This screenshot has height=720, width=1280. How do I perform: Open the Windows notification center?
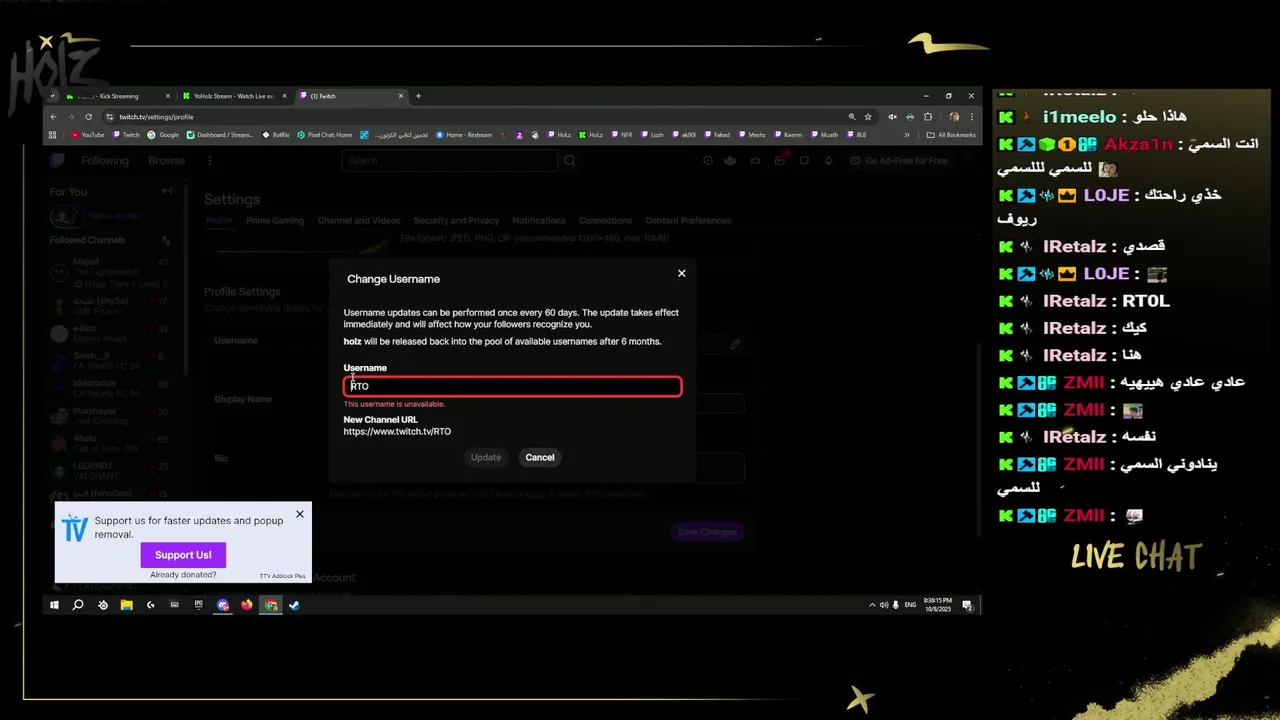coord(967,605)
